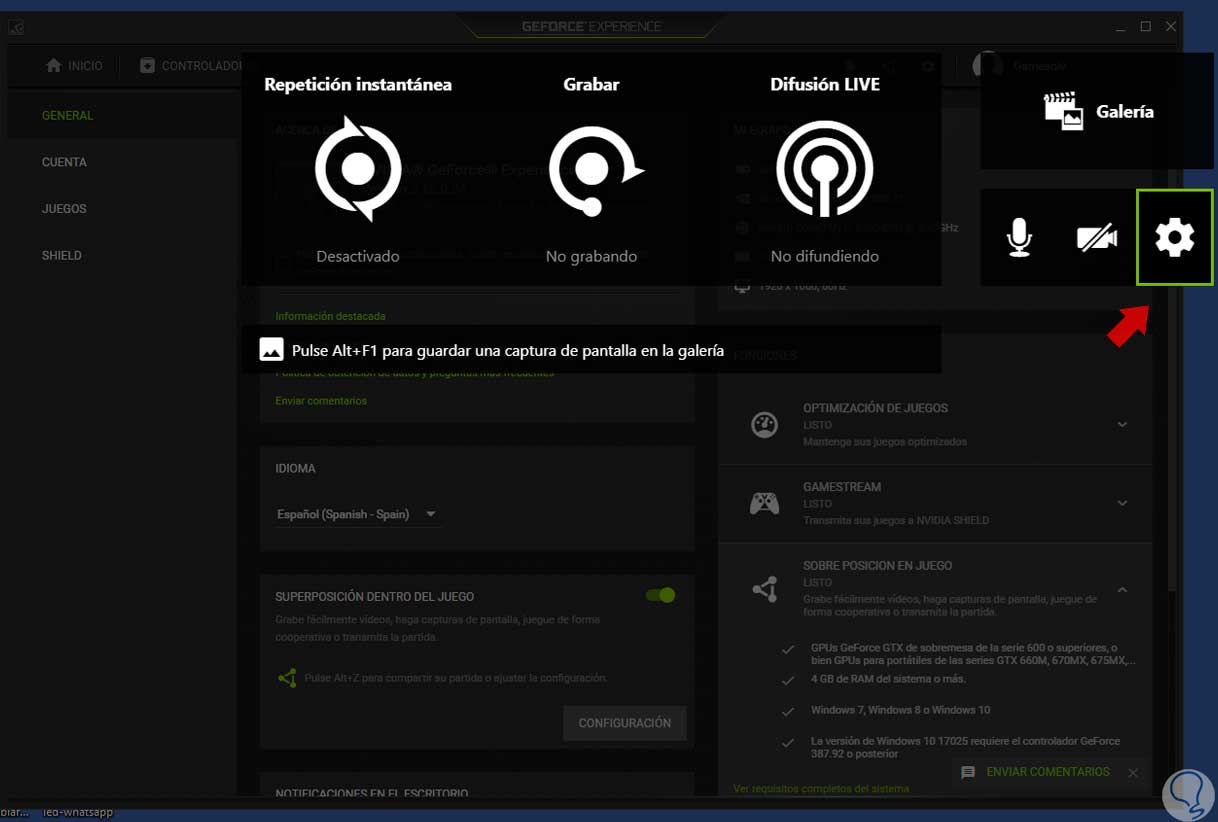Open the Galería gallery
Screen dimensions: 1218x822
[1097, 111]
